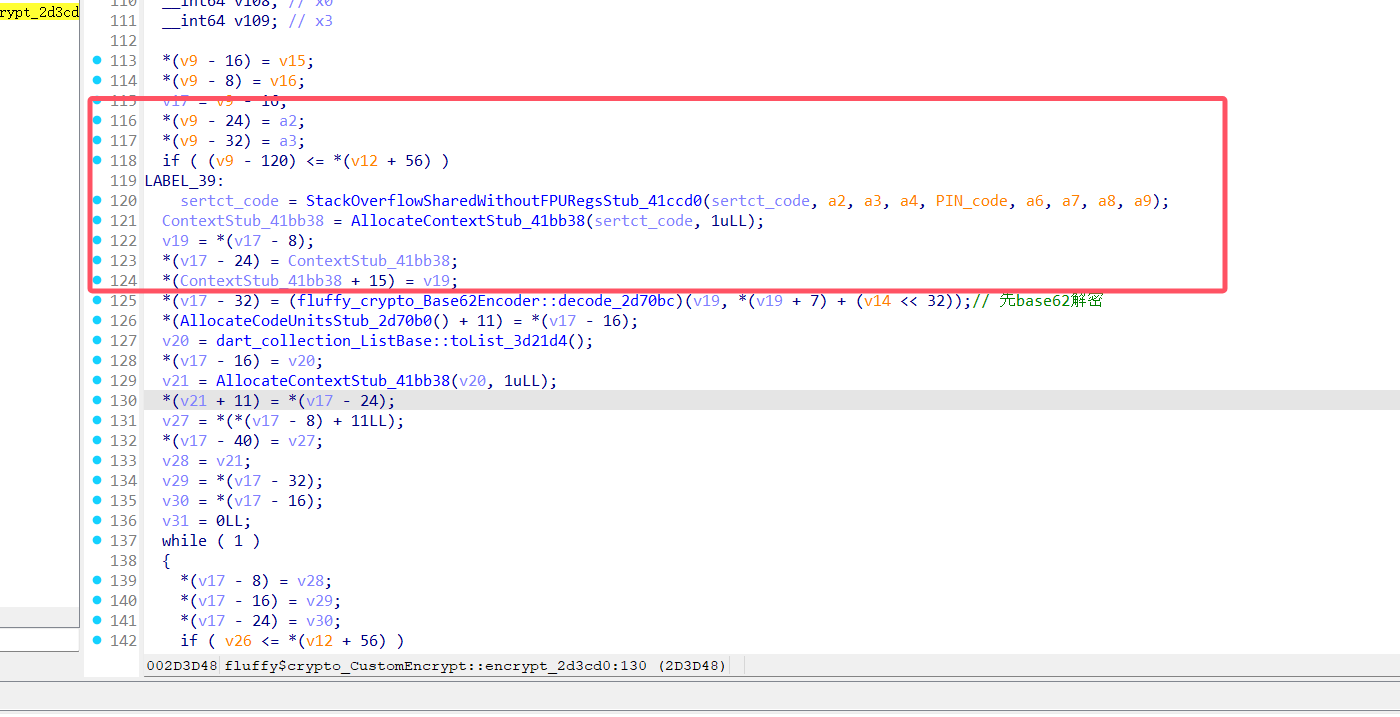Select the 'v30 = *(v17 - 16);' line

(x=243, y=501)
